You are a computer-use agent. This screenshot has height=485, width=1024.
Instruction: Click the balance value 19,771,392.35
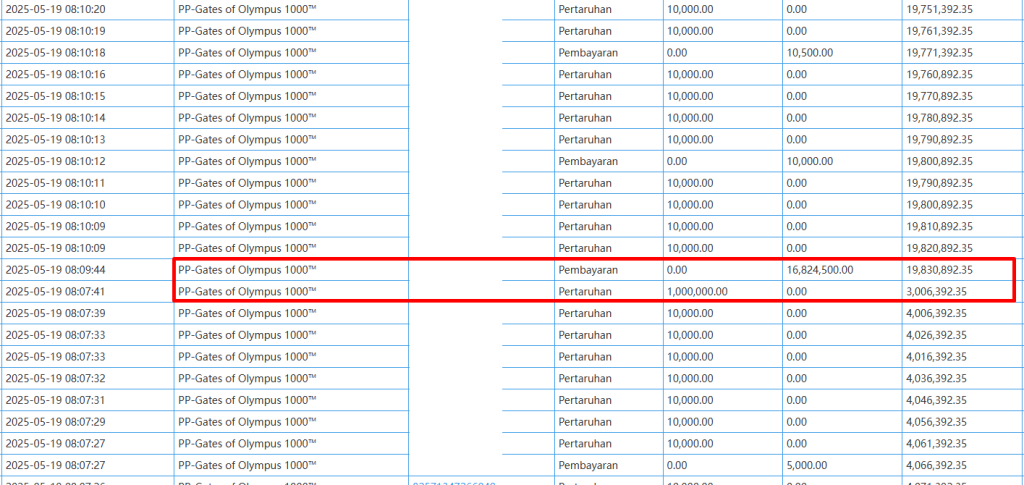pos(940,53)
